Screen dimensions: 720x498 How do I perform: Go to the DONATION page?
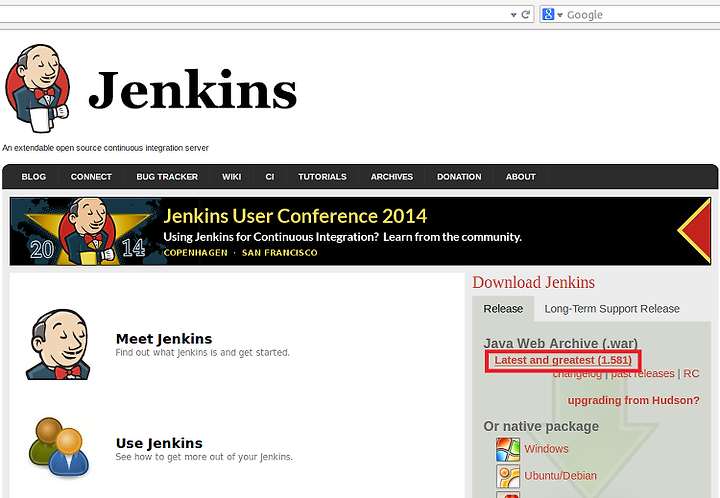coord(459,177)
